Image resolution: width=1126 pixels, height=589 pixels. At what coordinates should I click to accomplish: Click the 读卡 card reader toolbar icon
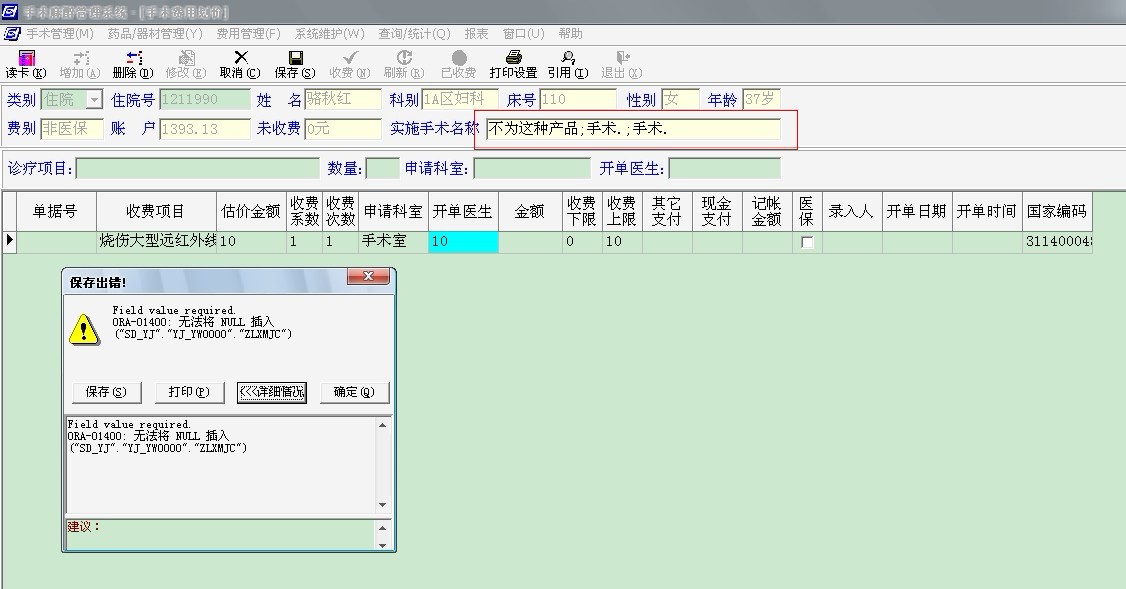pyautogui.click(x=26, y=58)
